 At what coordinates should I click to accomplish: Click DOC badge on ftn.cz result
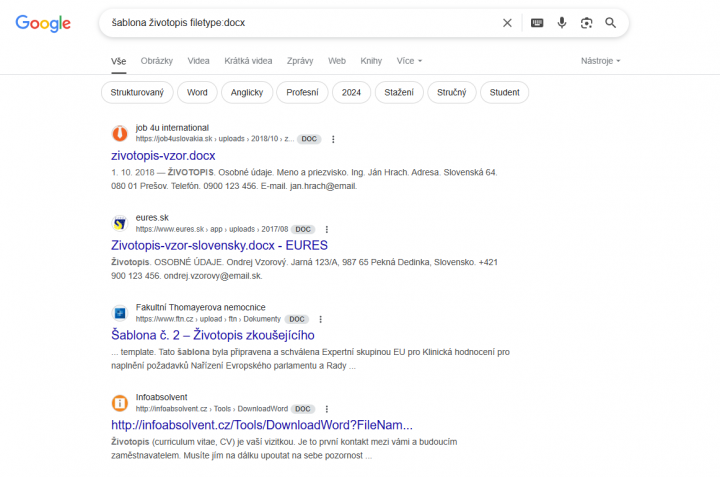297,319
